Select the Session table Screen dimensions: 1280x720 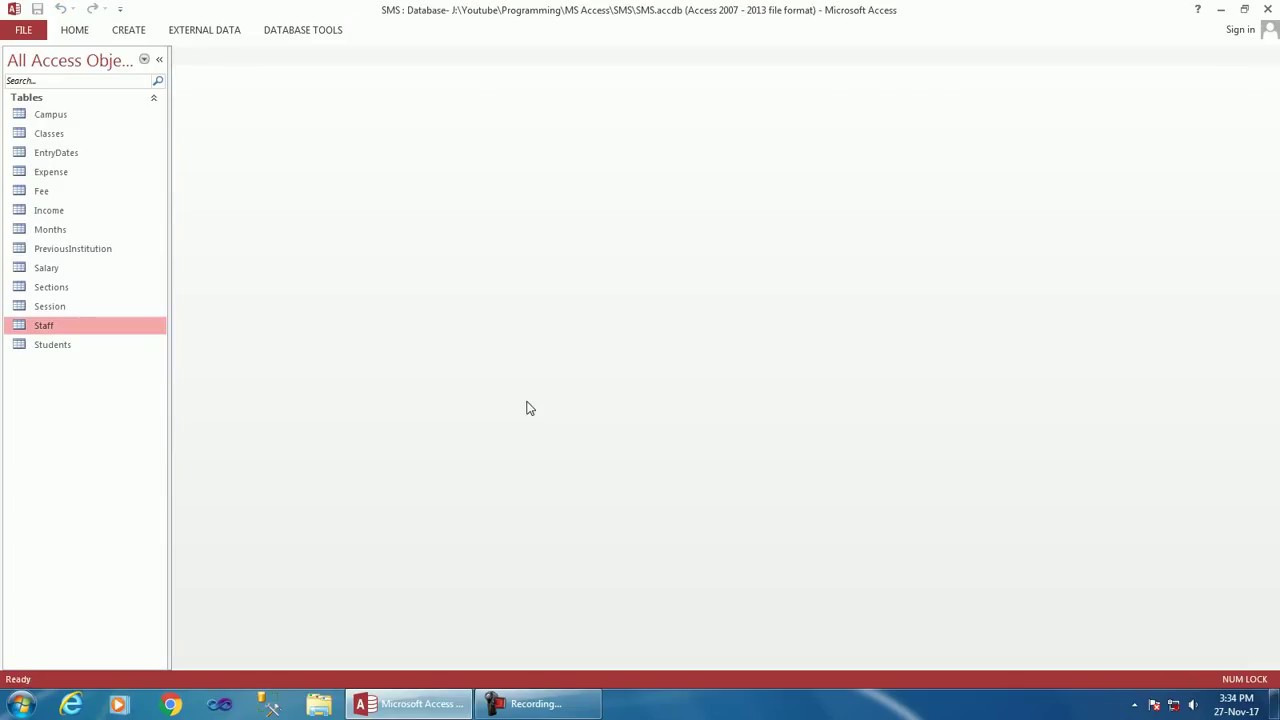tap(85, 306)
